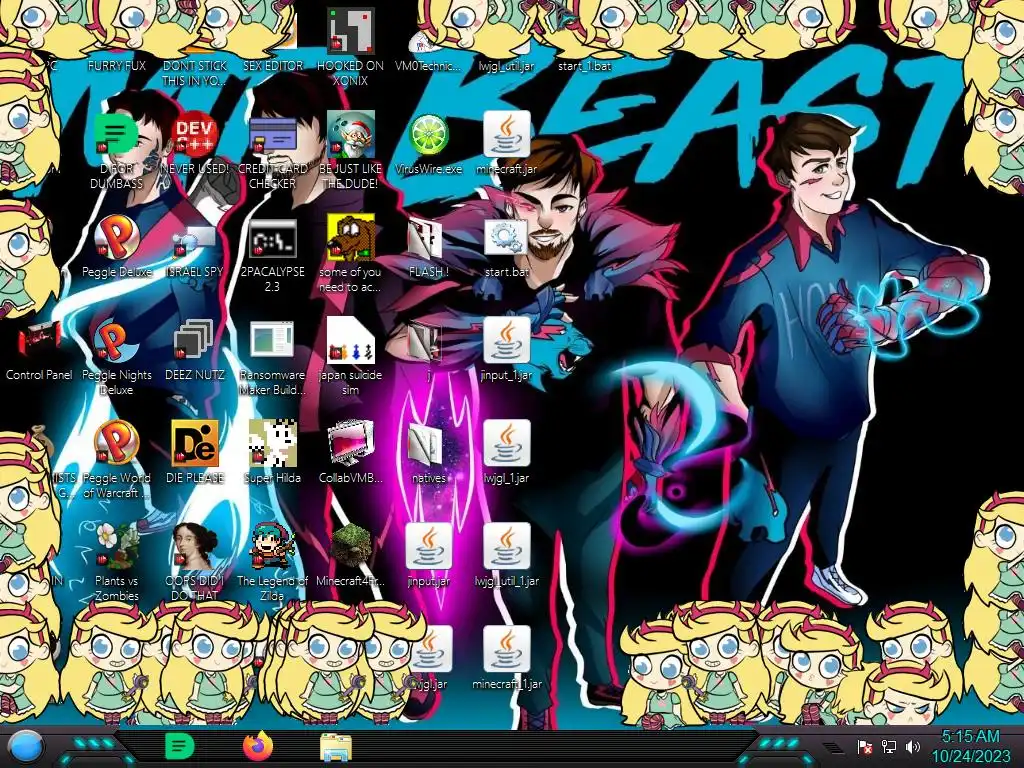Select the lwjgl_1.jar Java file
The width and height of the screenshot is (1024, 768).
point(507,444)
